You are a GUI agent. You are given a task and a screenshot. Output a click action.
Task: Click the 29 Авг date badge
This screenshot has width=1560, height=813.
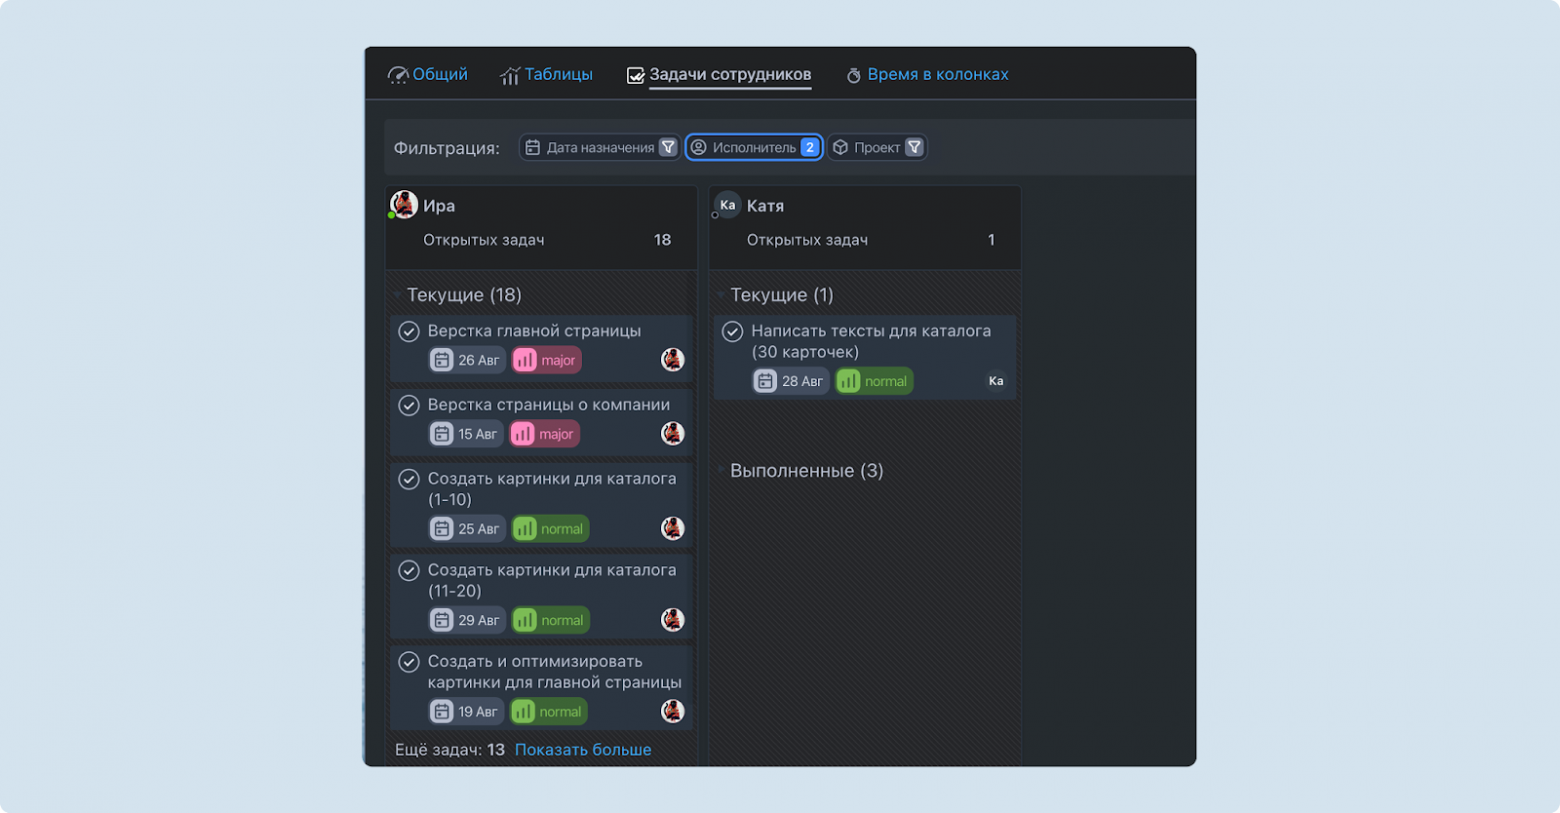(x=467, y=620)
